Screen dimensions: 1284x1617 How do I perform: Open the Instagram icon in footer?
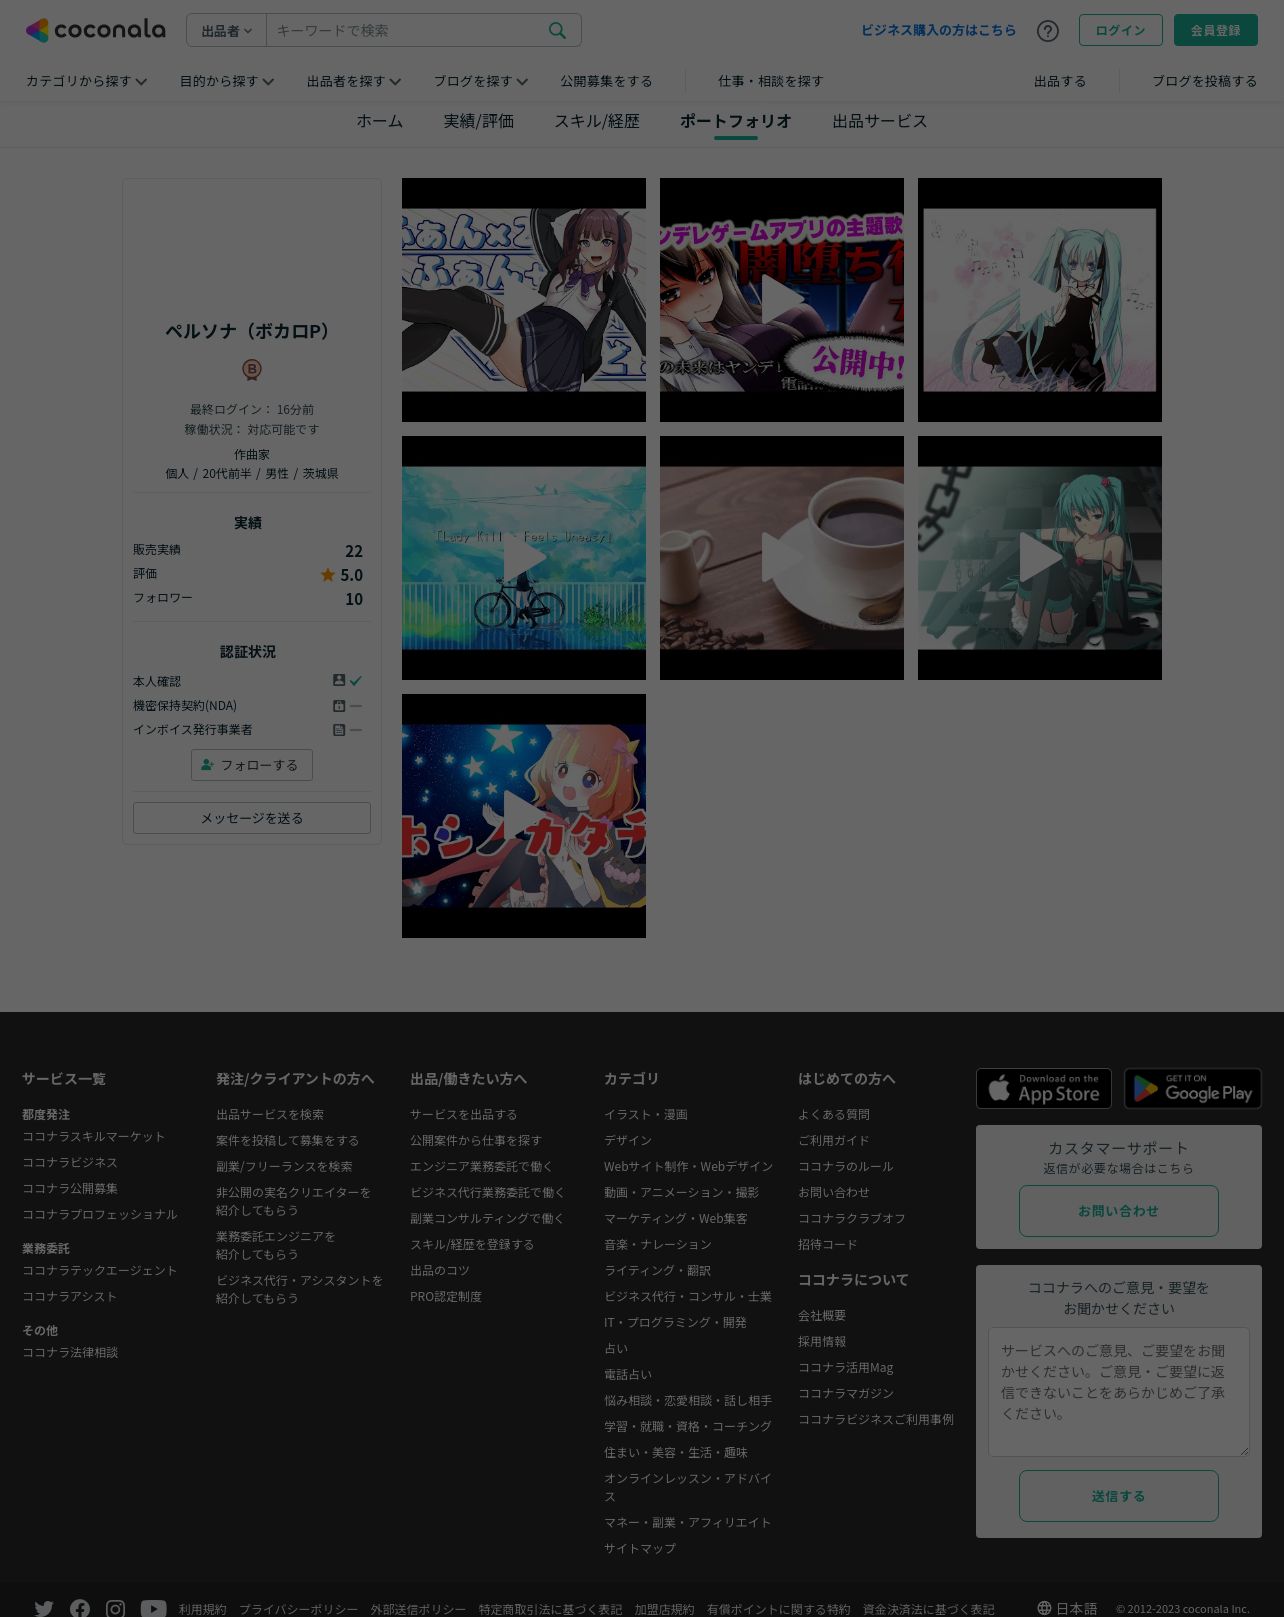tap(116, 1609)
